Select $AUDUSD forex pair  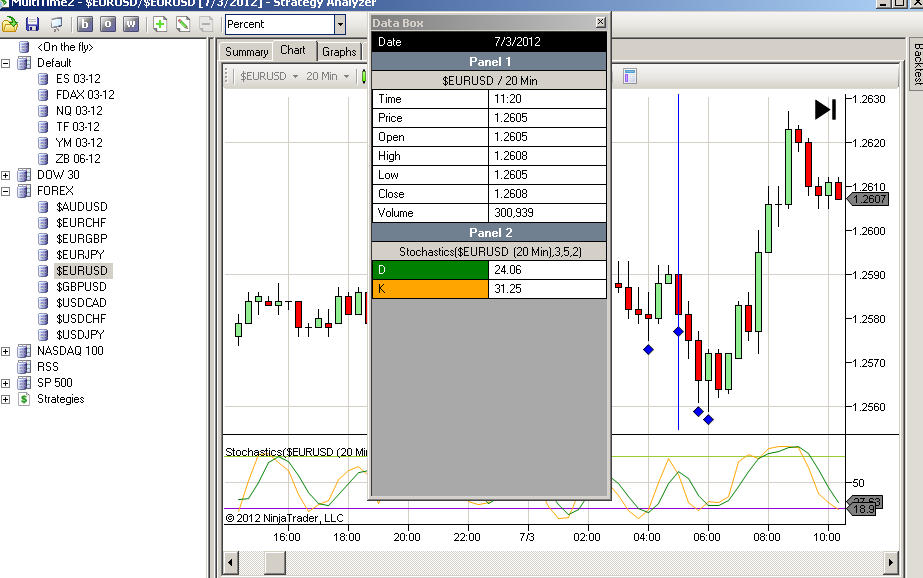click(82, 207)
